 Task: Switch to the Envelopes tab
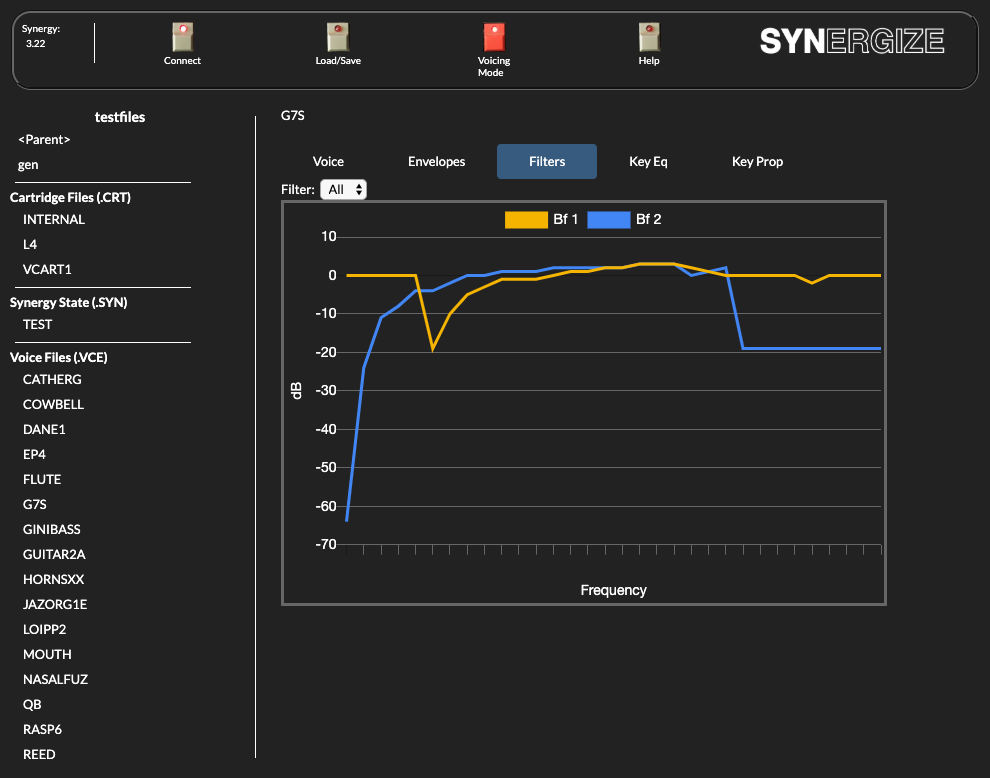coord(436,162)
